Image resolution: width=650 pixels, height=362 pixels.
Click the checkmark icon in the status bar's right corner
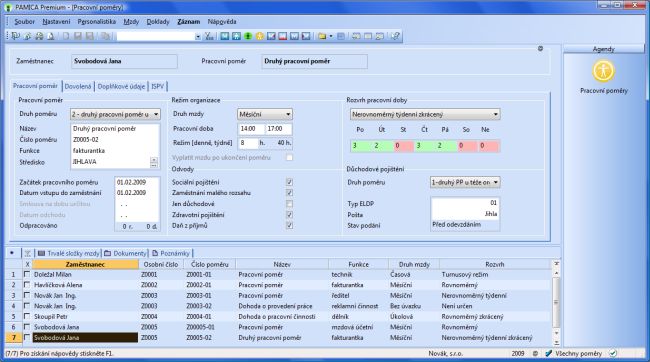(x=613, y=353)
